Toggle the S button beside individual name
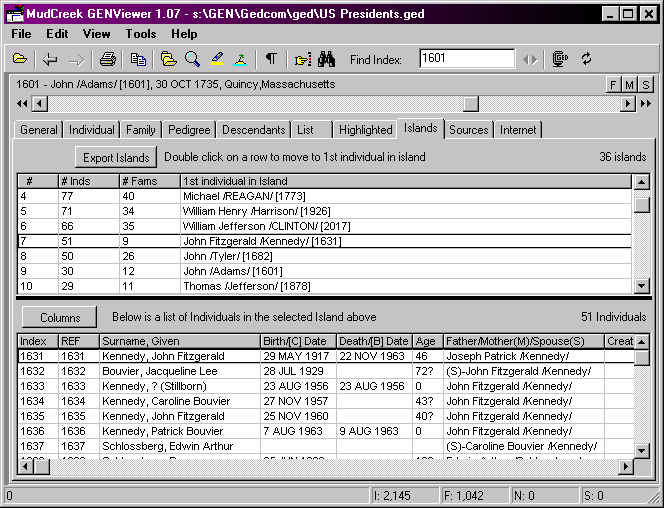Viewport: 664px width, 508px height. click(645, 85)
